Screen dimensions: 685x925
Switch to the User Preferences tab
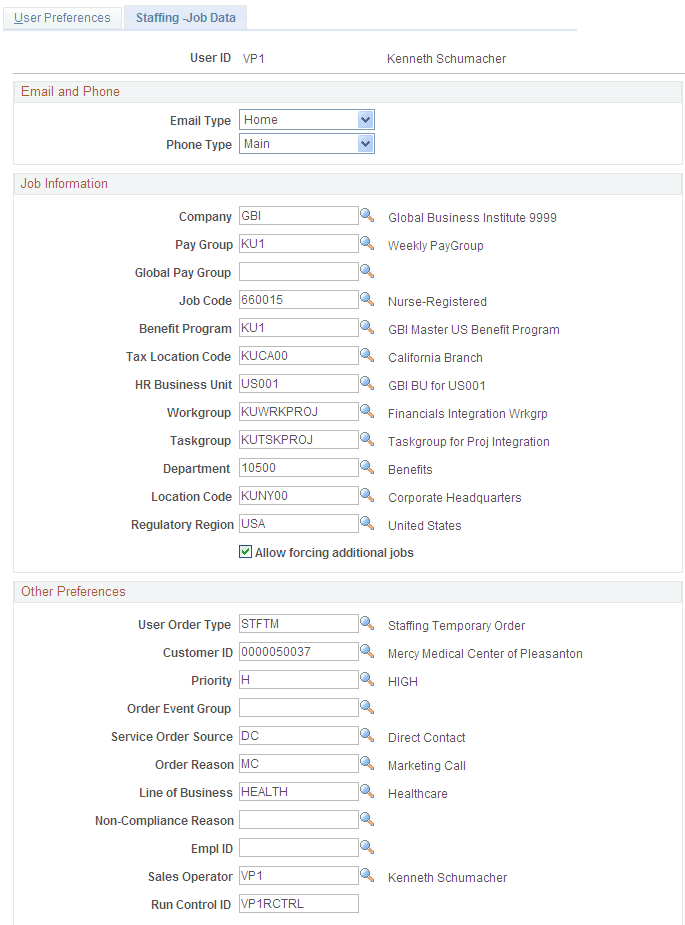62,17
